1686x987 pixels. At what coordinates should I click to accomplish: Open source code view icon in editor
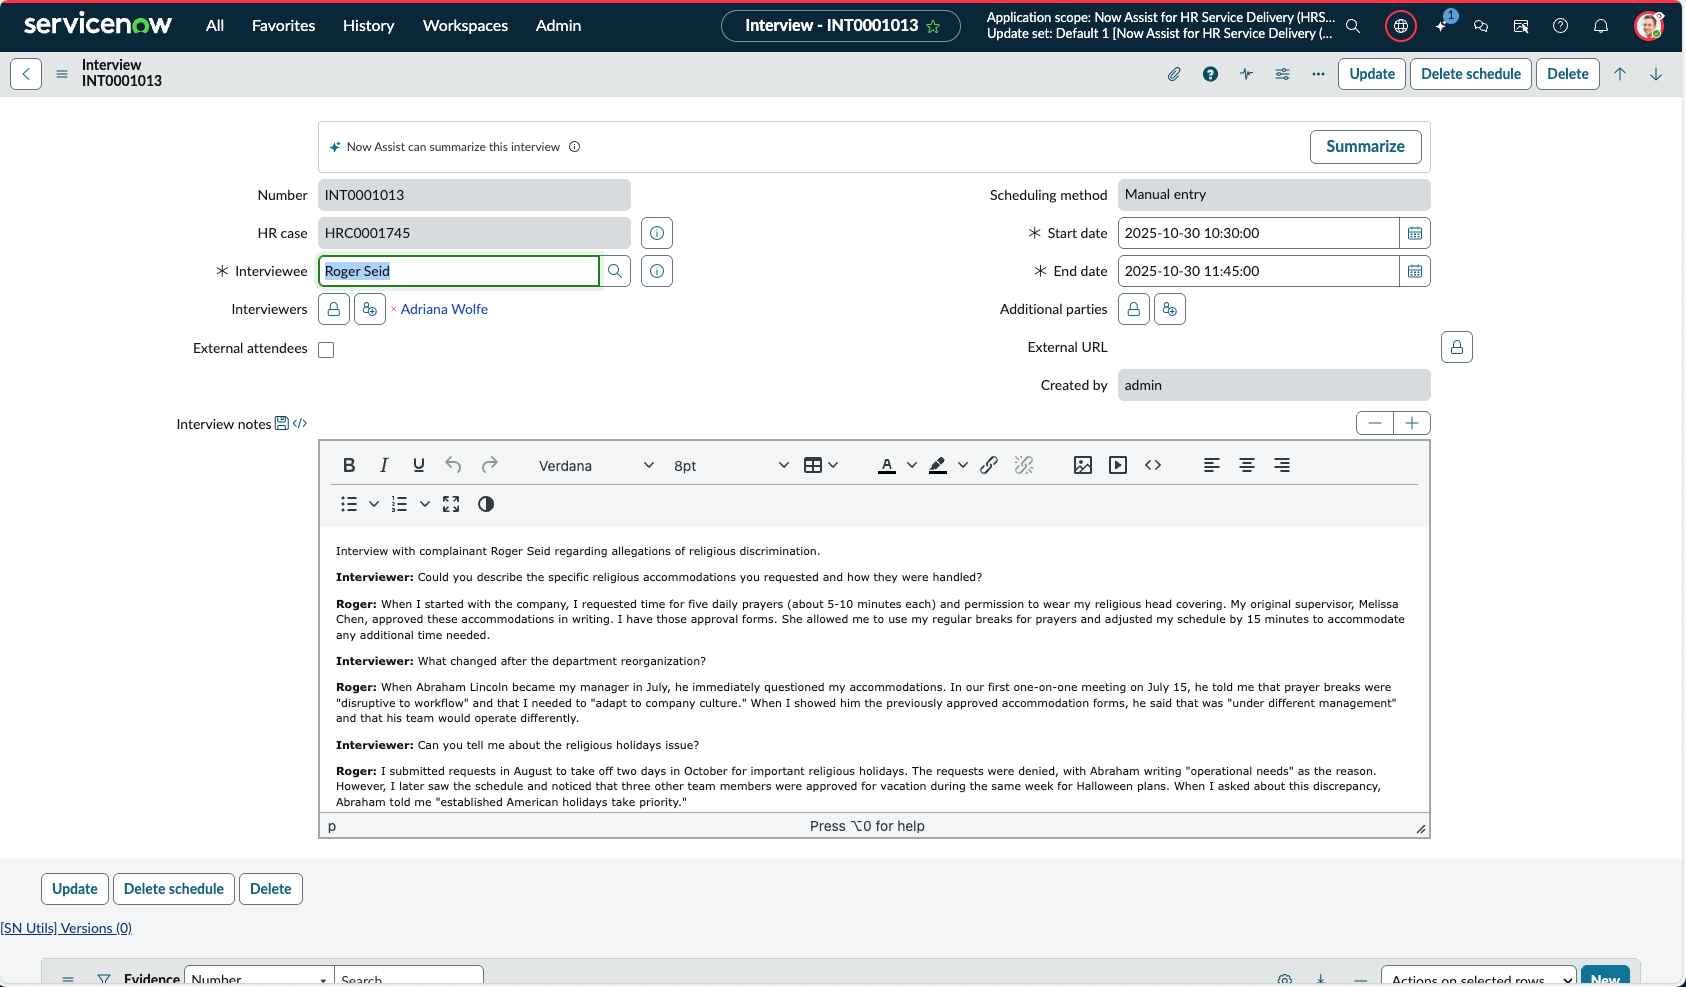click(x=1153, y=465)
